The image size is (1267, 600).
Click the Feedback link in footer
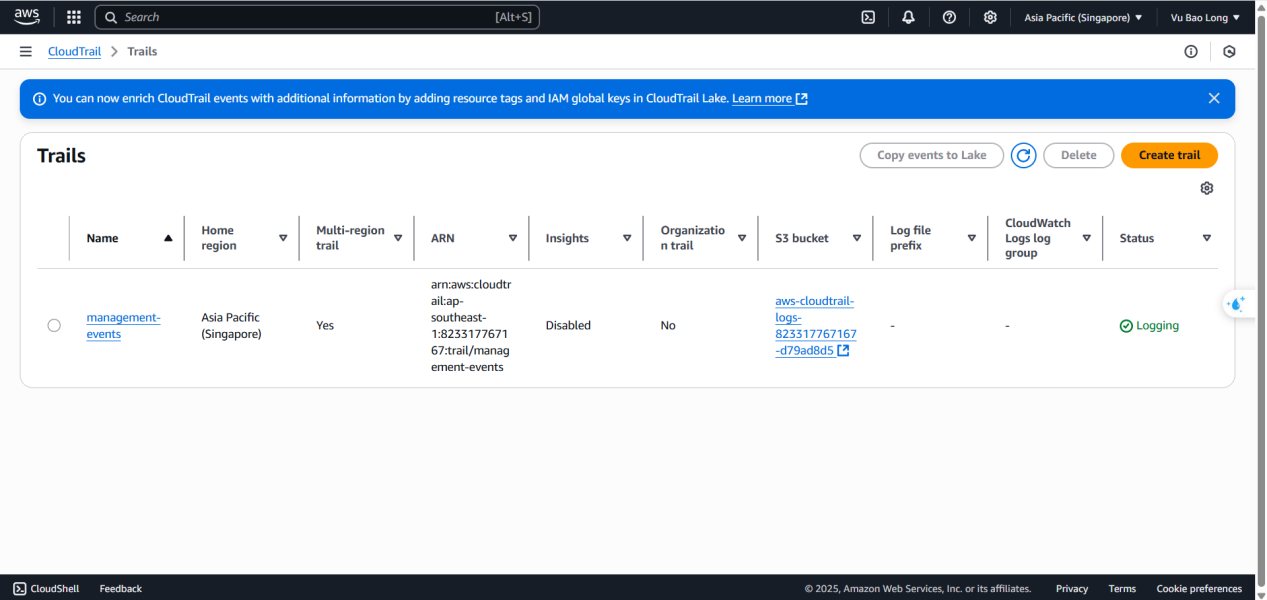tap(121, 589)
